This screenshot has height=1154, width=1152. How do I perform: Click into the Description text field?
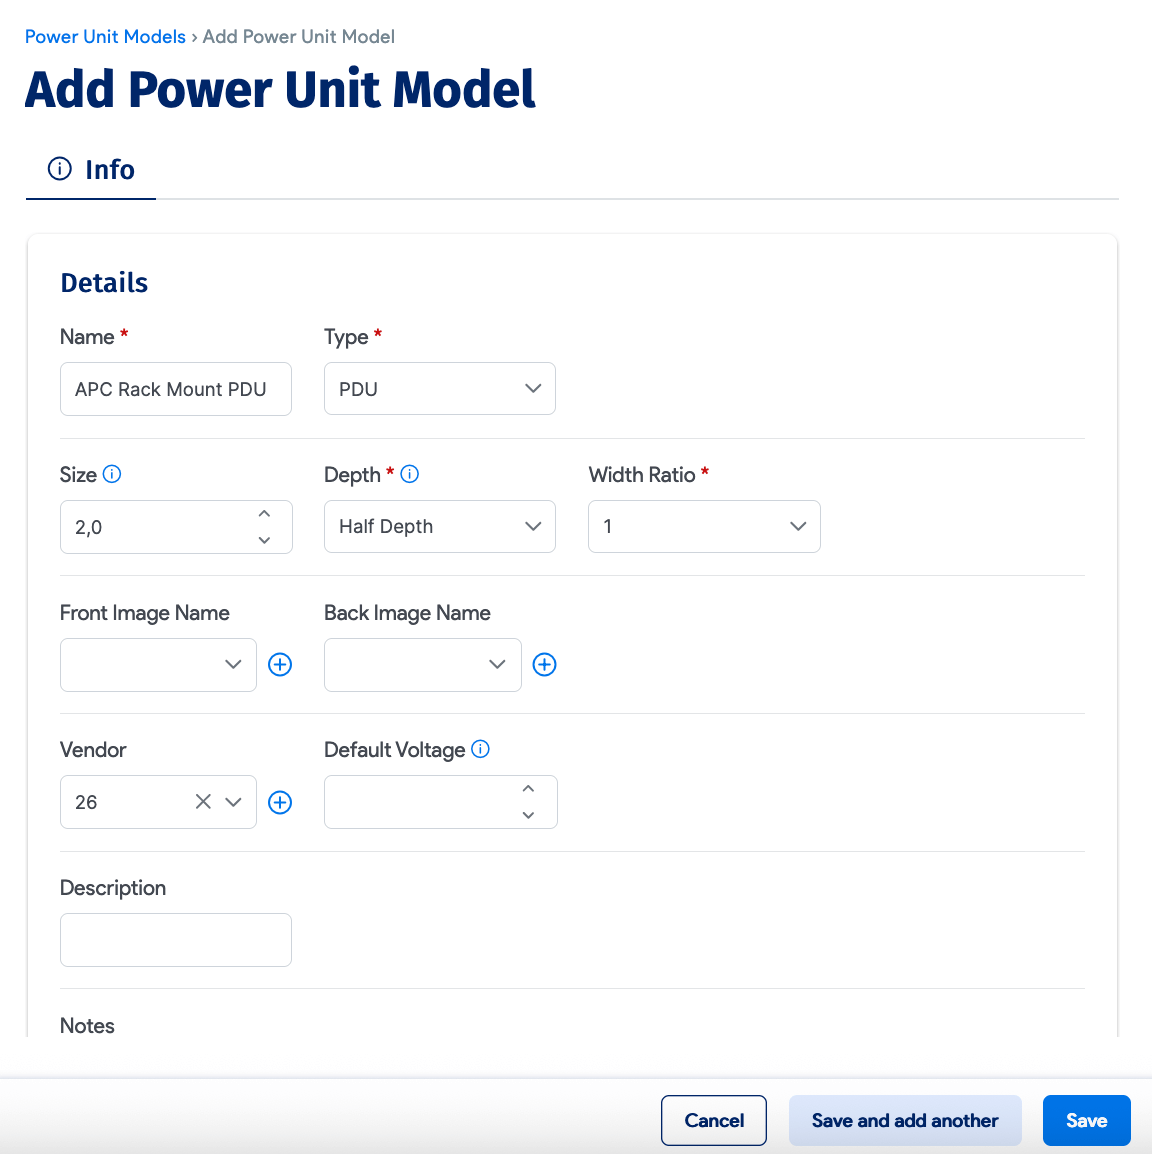click(175, 939)
